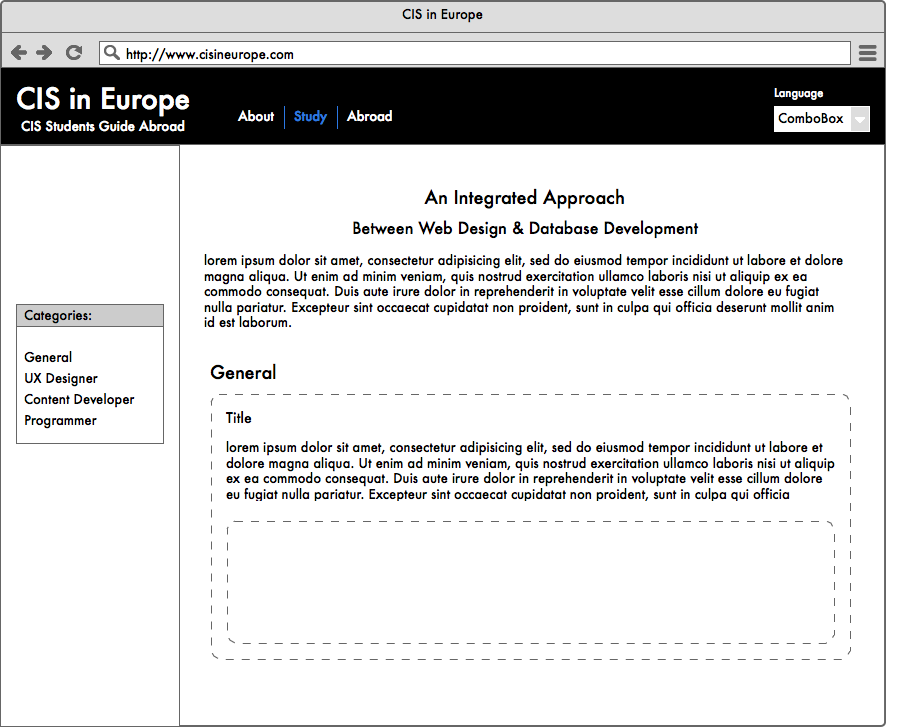Select the Study navigation tab
Image resolution: width=905 pixels, height=727 pixels.
[310, 117]
